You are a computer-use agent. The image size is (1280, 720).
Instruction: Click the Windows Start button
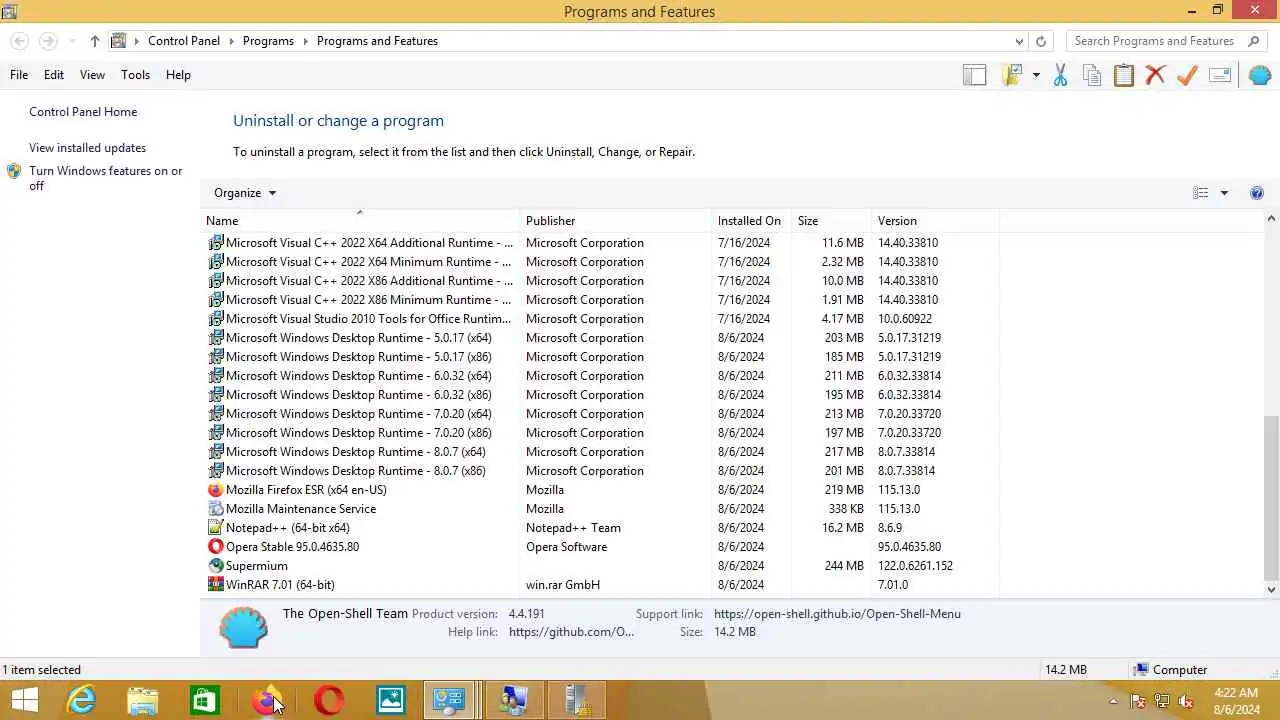(x=24, y=700)
